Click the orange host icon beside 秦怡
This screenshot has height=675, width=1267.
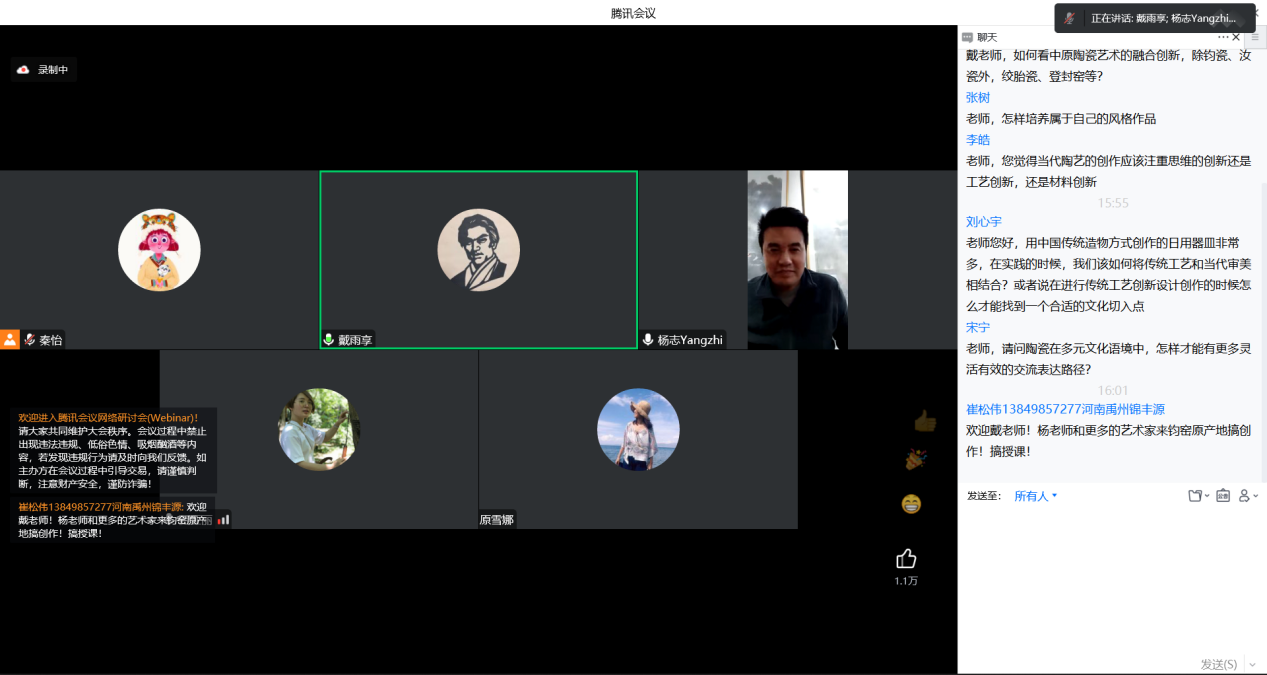[x=10, y=339]
